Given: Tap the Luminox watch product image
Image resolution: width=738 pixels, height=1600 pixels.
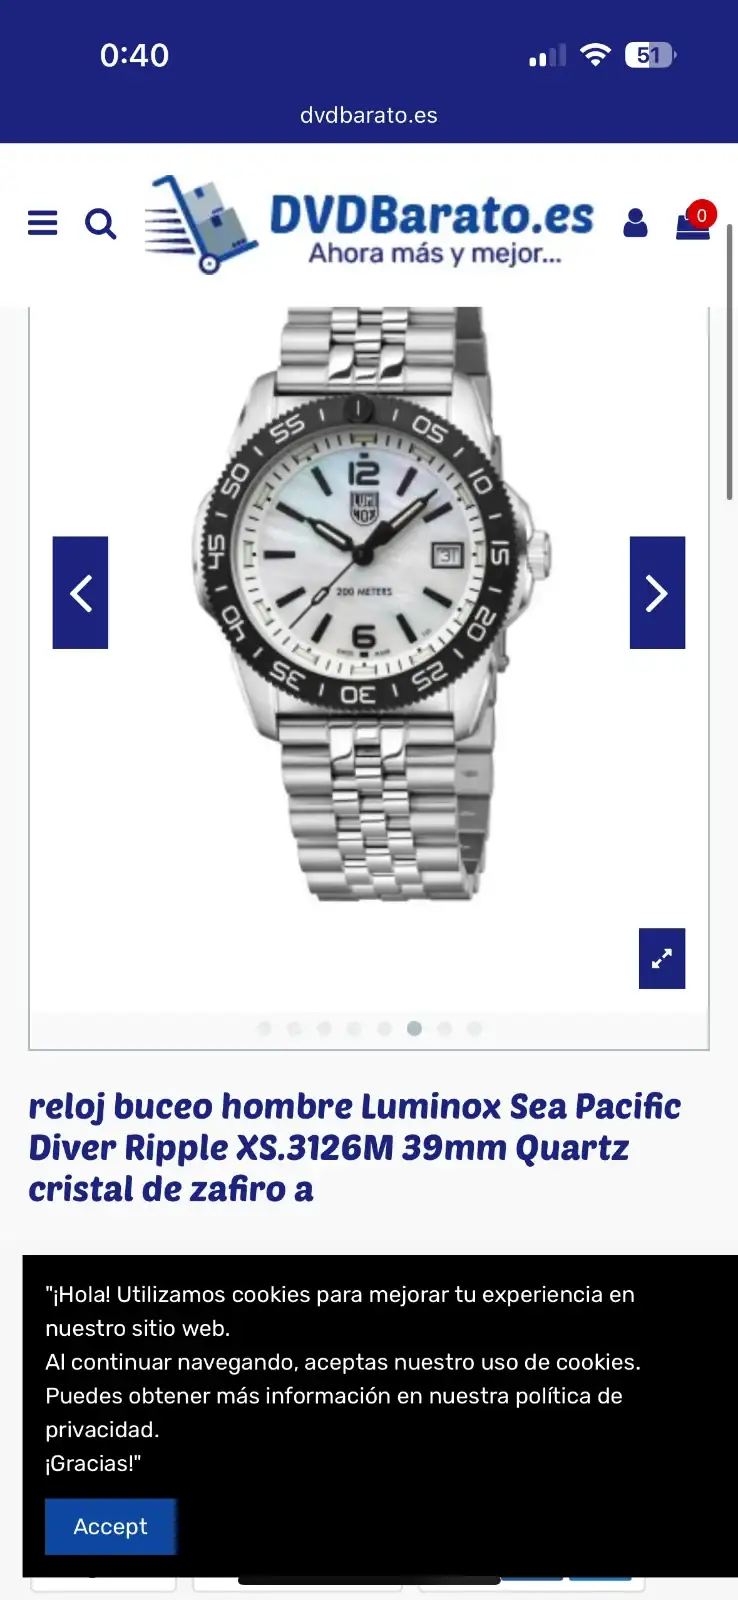Looking at the screenshot, I should tap(369, 605).
